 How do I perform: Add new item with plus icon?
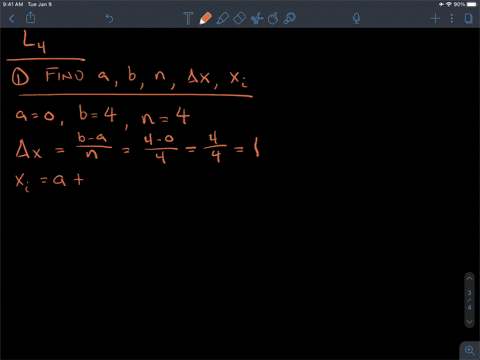[x=435, y=18]
